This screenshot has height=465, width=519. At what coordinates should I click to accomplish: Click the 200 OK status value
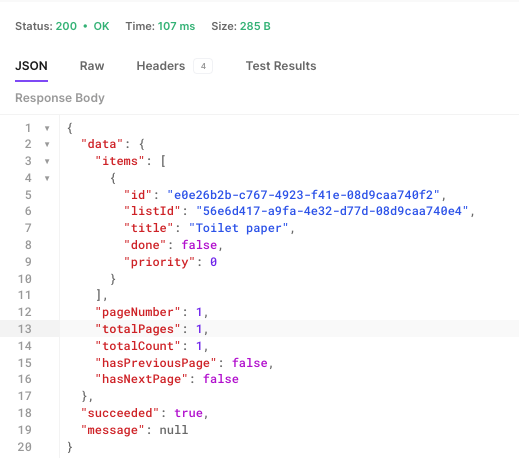tap(82, 26)
